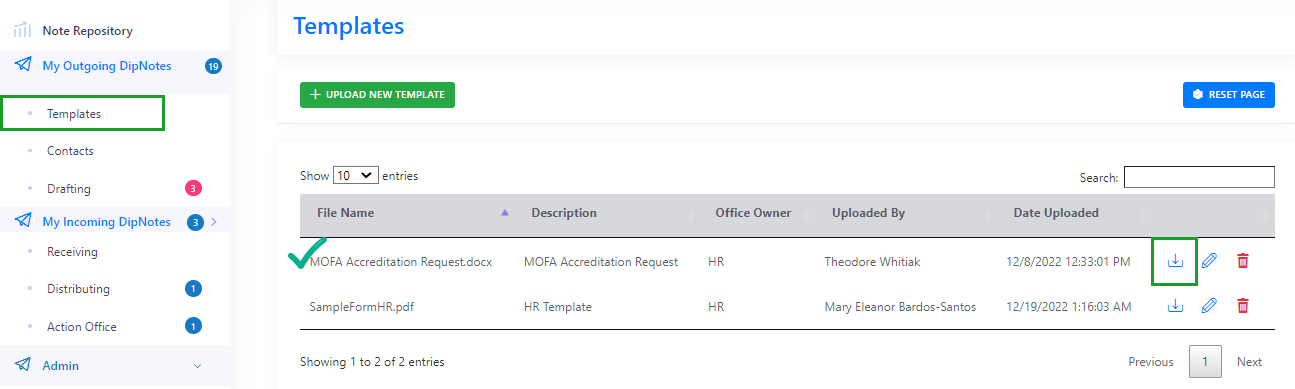The width and height of the screenshot is (1295, 389).
Task: Expand the Admin menu chevron
Action: (x=197, y=366)
